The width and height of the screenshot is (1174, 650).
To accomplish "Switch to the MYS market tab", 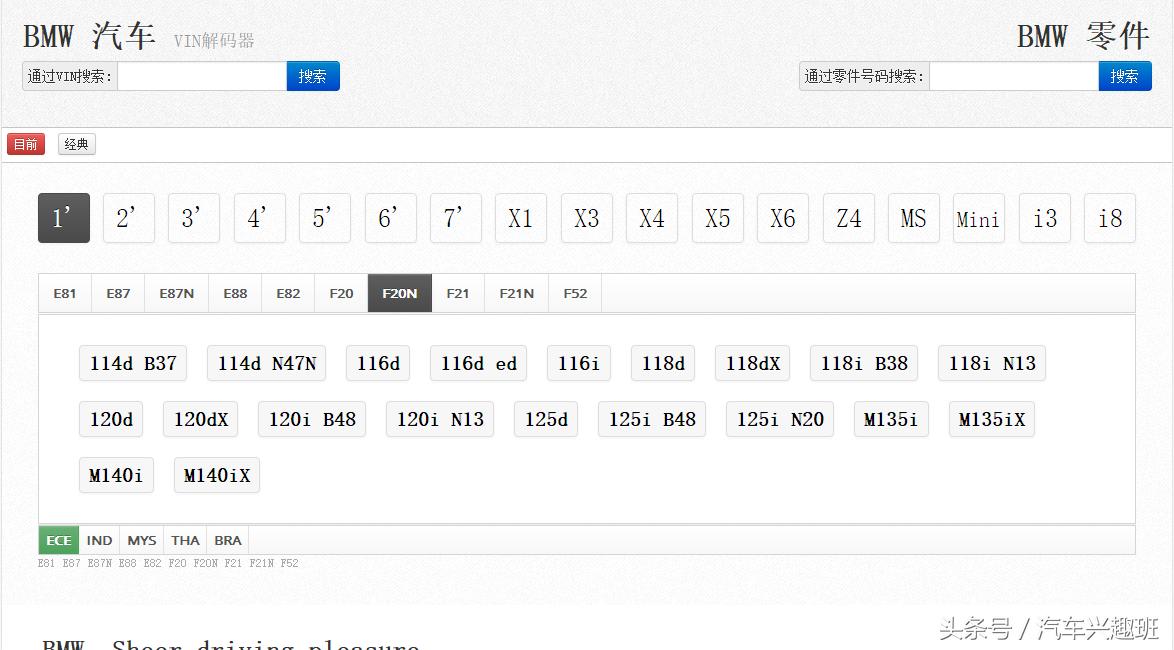I will tap(142, 540).
